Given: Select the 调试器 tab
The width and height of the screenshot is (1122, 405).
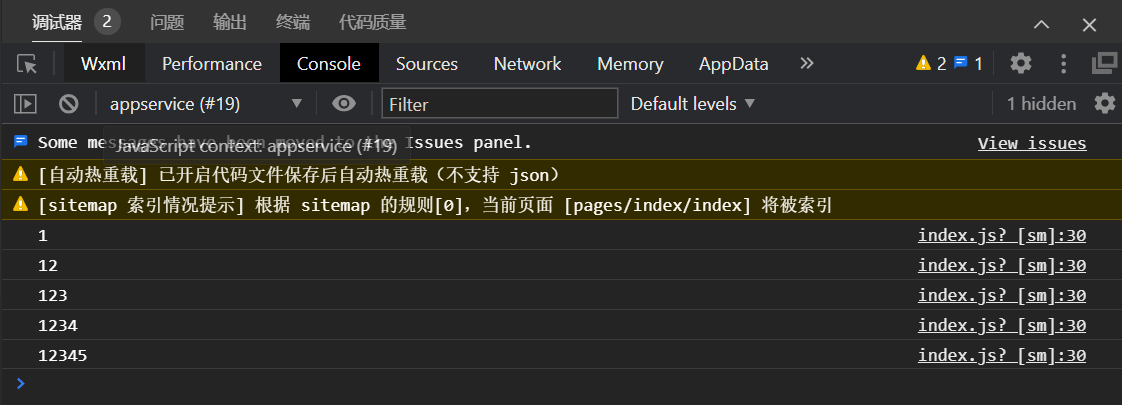Looking at the screenshot, I should pyautogui.click(x=57, y=23).
